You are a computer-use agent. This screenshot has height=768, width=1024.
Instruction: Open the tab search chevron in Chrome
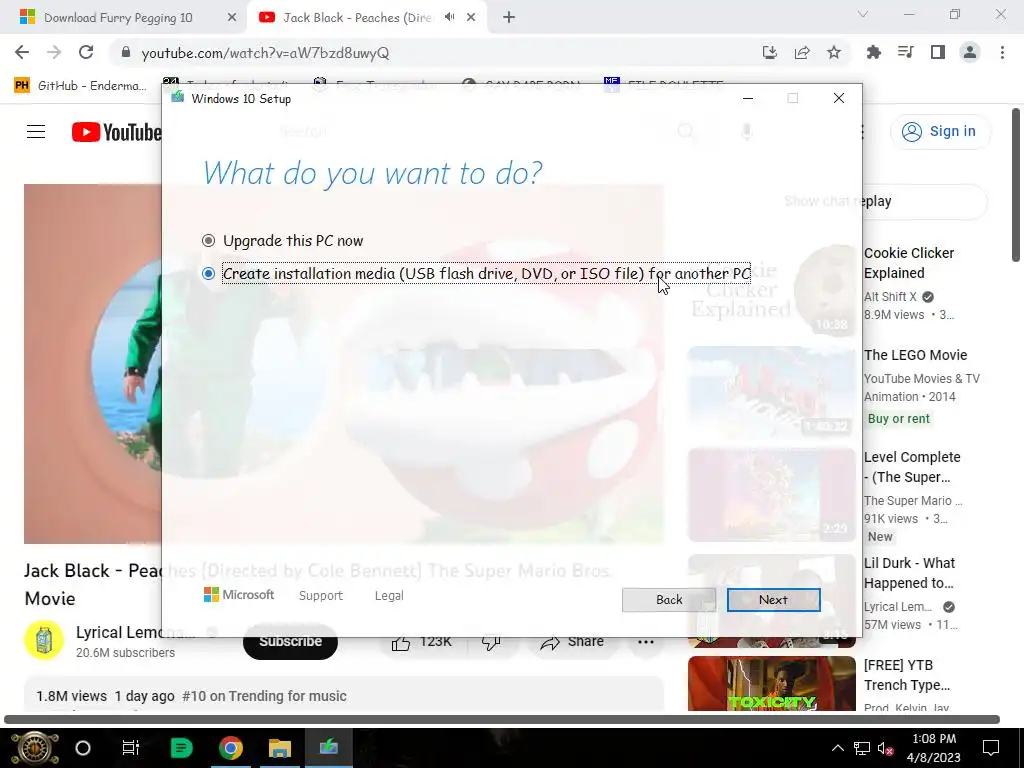(863, 14)
